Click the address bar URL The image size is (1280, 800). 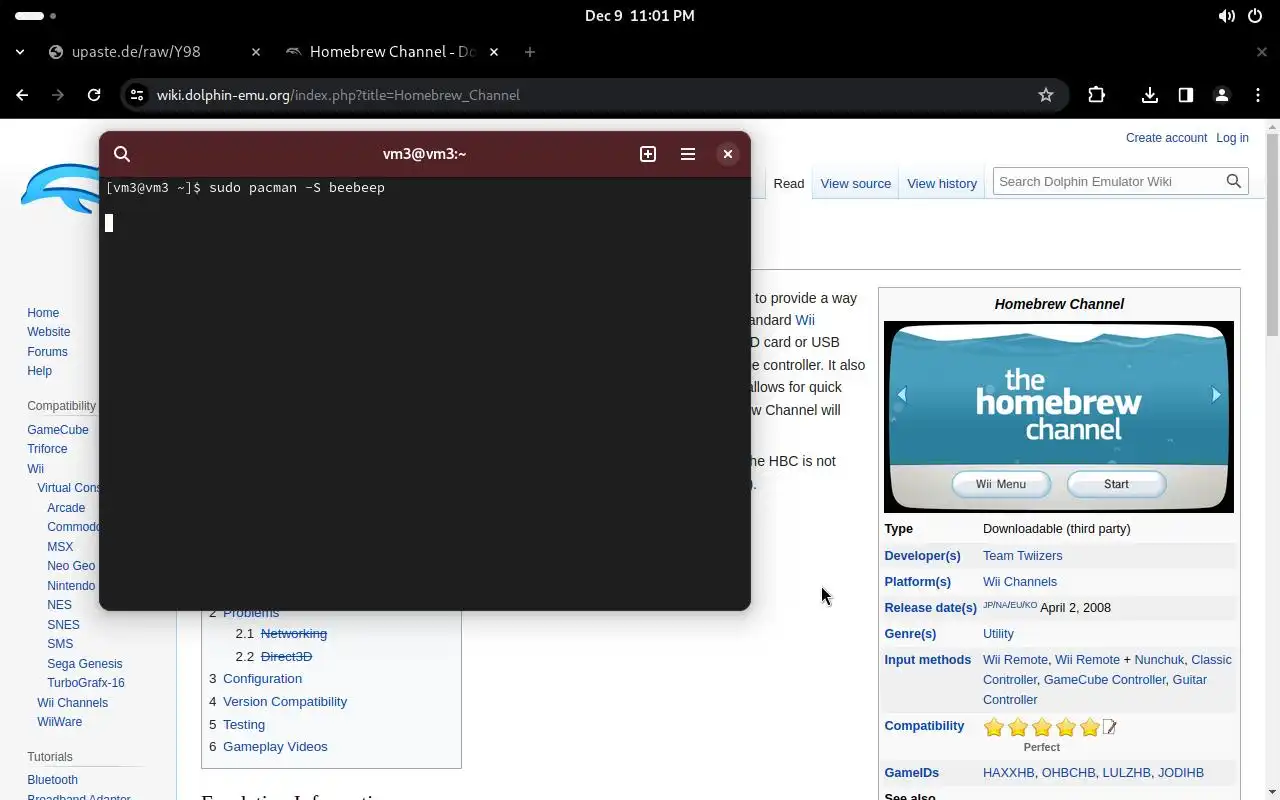tap(338, 95)
